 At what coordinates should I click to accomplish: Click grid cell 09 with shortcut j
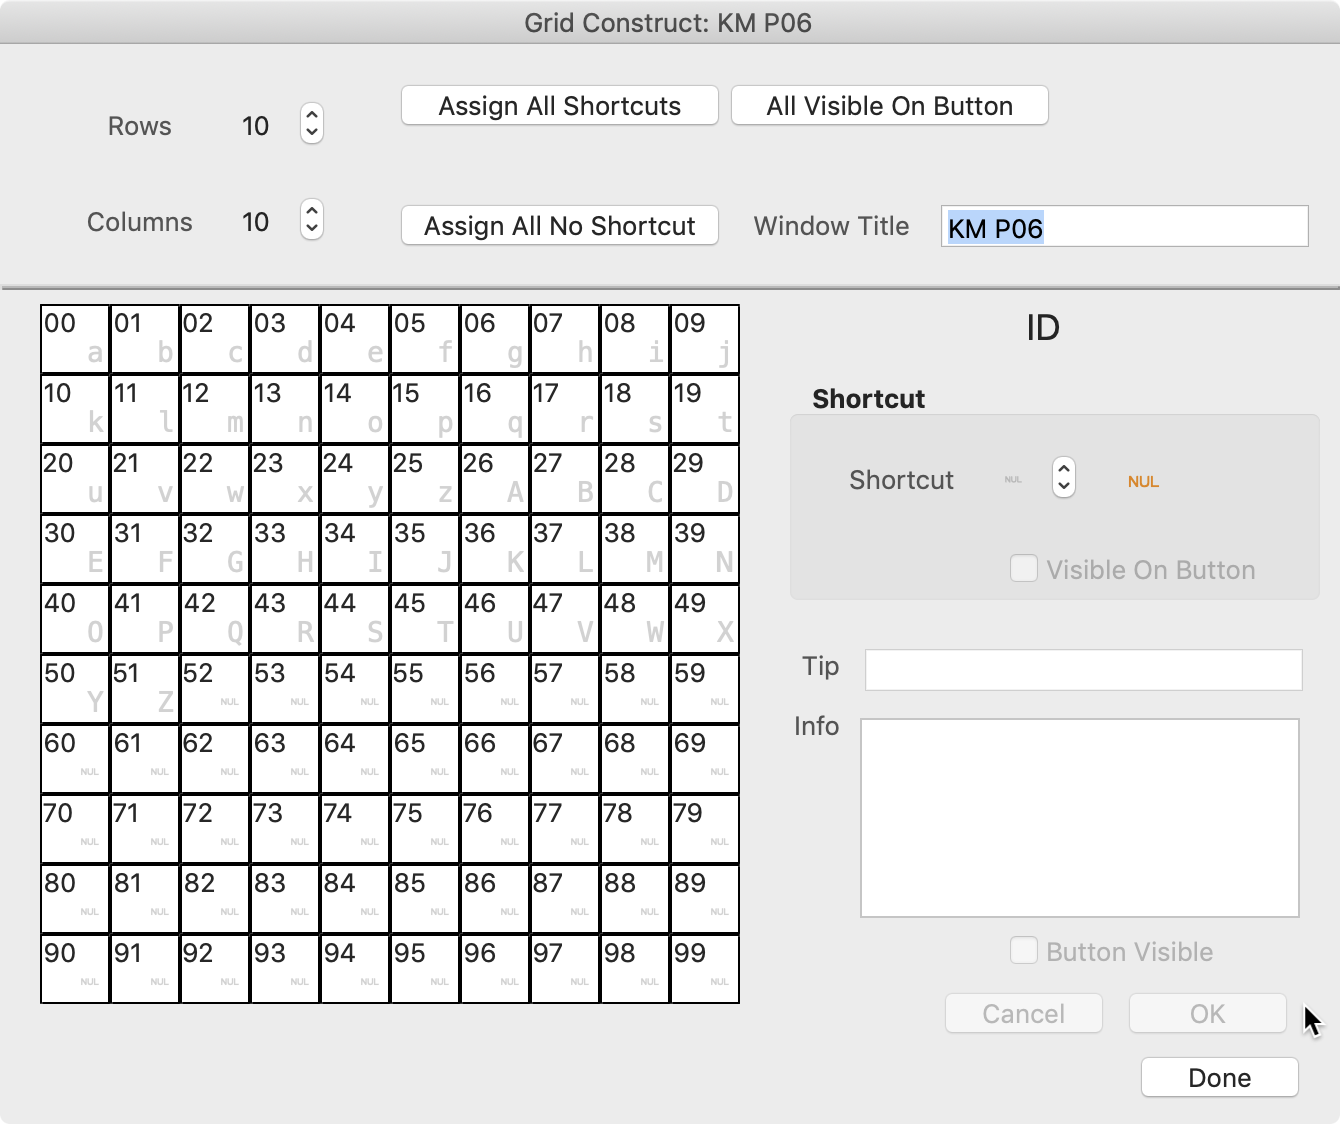click(x=705, y=339)
